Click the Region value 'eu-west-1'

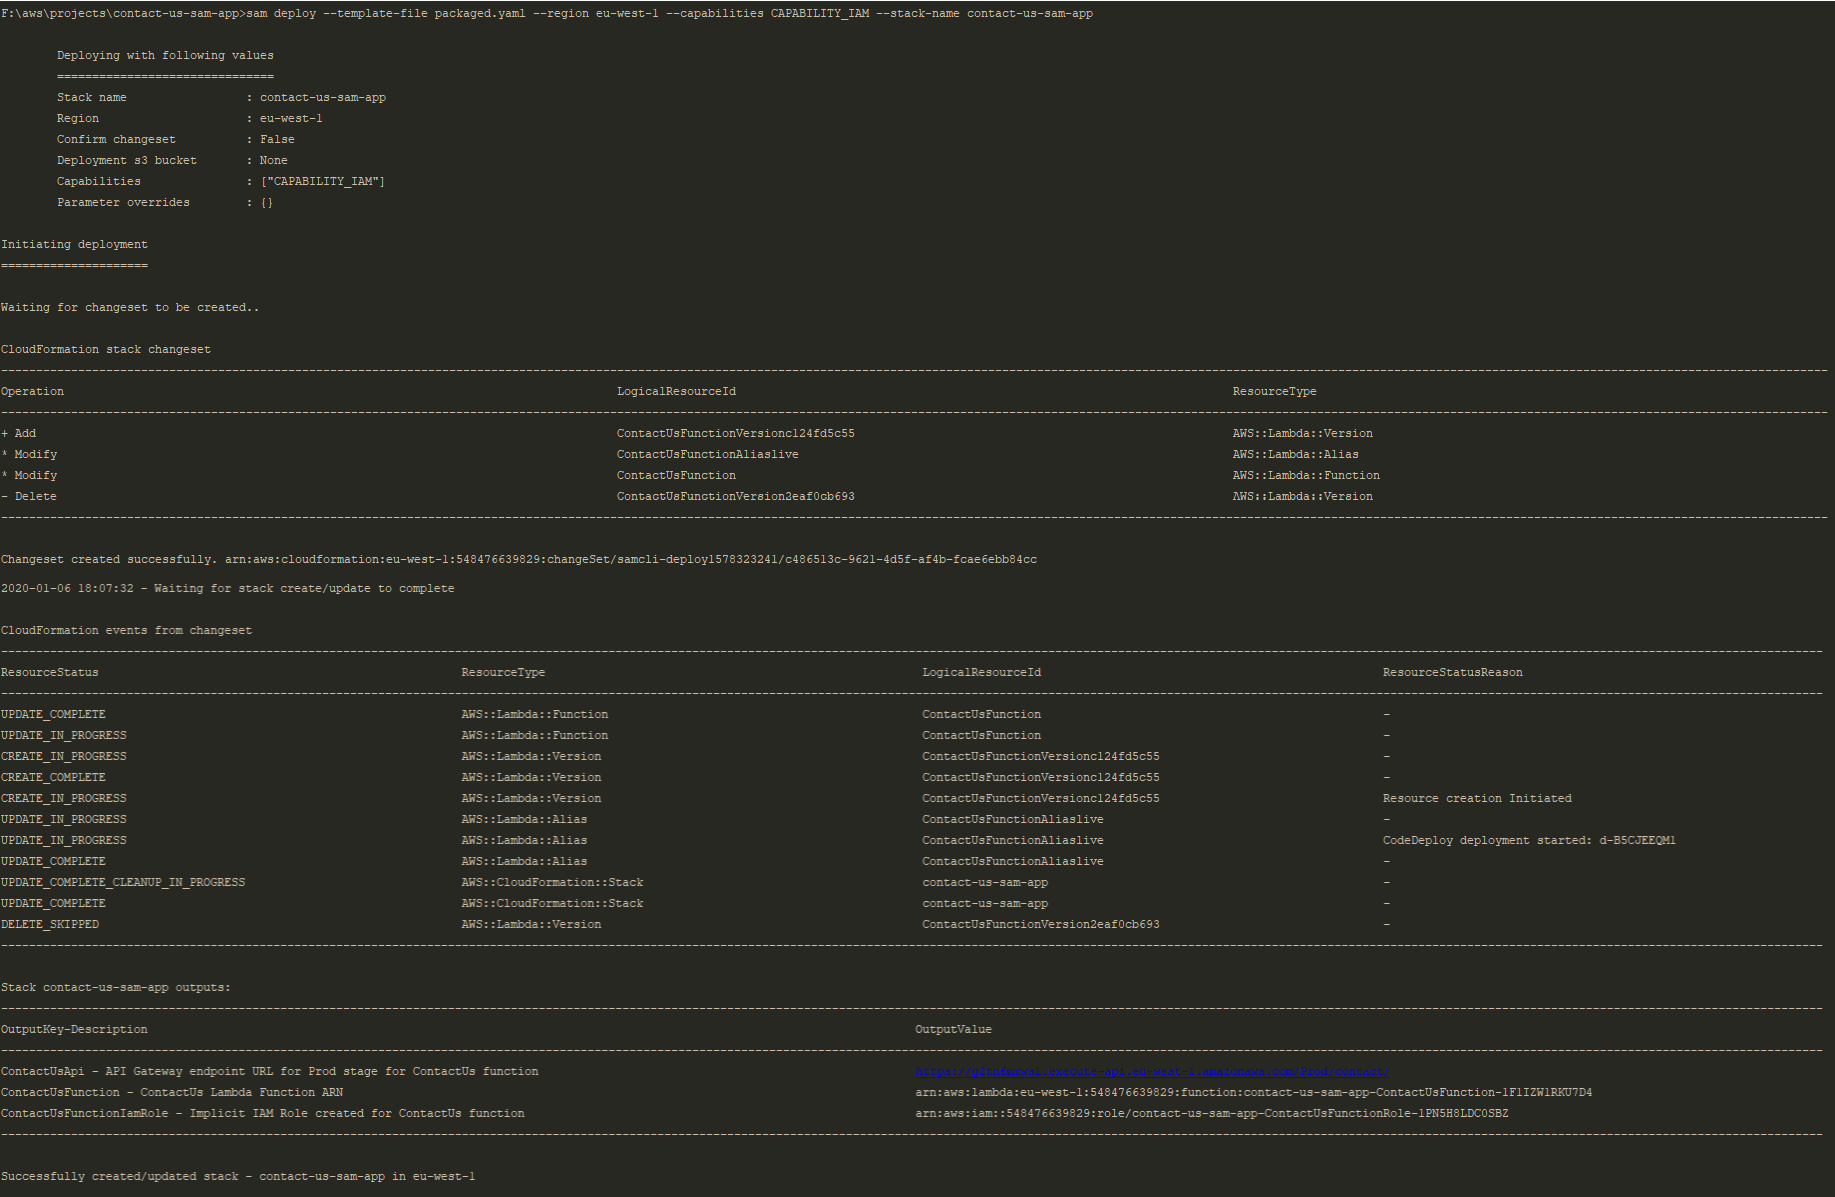tap(291, 119)
